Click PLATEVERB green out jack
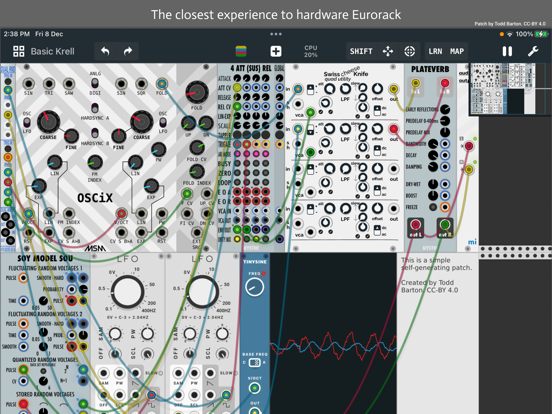Screen dimensions: 552x414 pyautogui.click(x=445, y=224)
